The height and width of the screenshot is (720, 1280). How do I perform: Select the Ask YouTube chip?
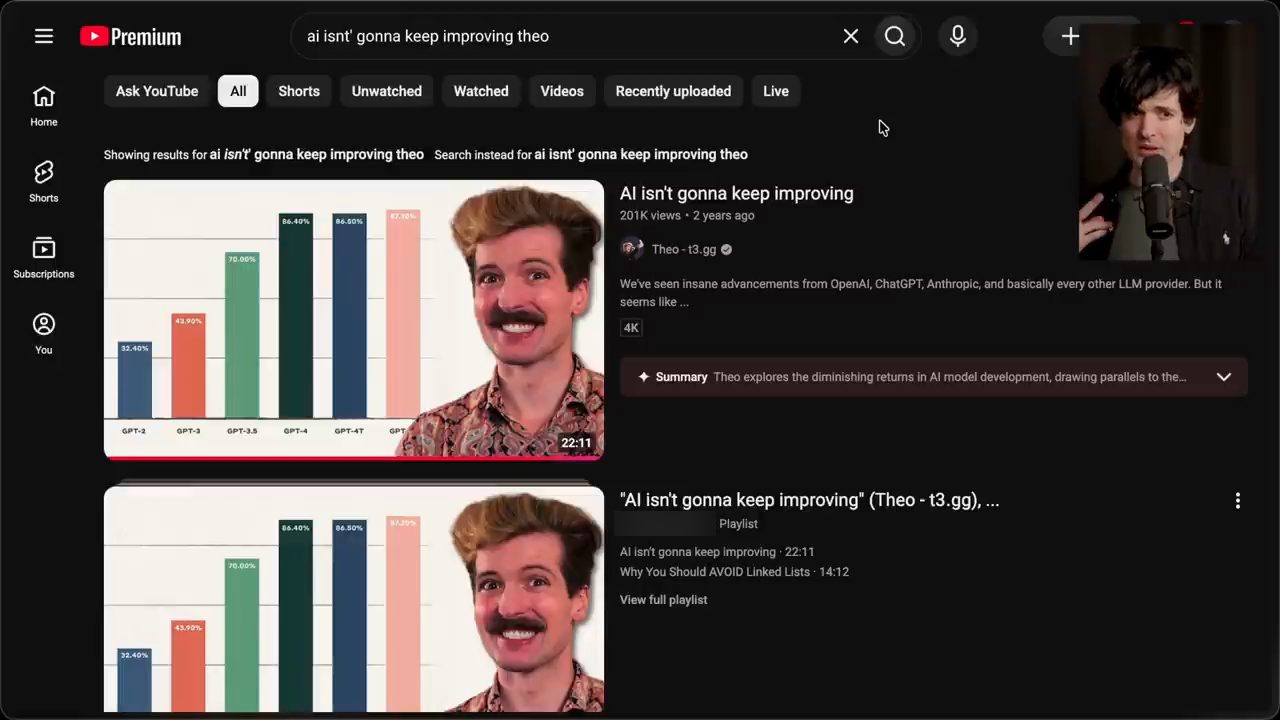[157, 91]
